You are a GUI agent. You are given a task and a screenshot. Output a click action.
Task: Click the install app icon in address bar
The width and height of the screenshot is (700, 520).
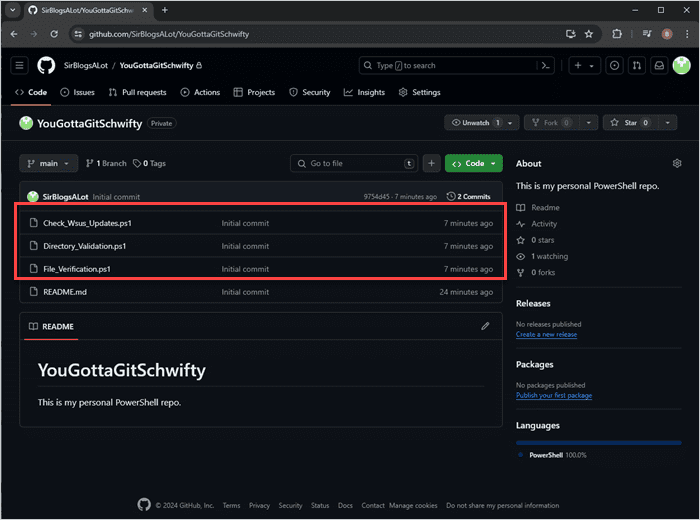[x=571, y=34]
